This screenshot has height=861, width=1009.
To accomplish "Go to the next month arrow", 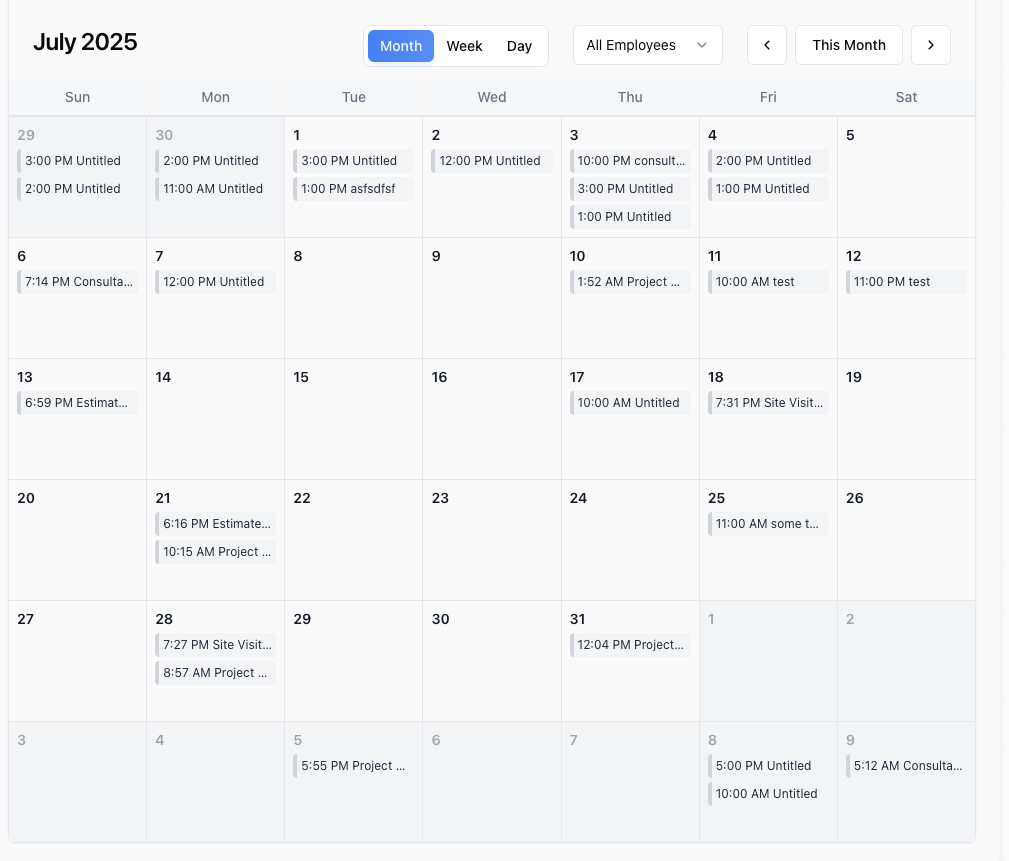I will (x=930, y=45).
